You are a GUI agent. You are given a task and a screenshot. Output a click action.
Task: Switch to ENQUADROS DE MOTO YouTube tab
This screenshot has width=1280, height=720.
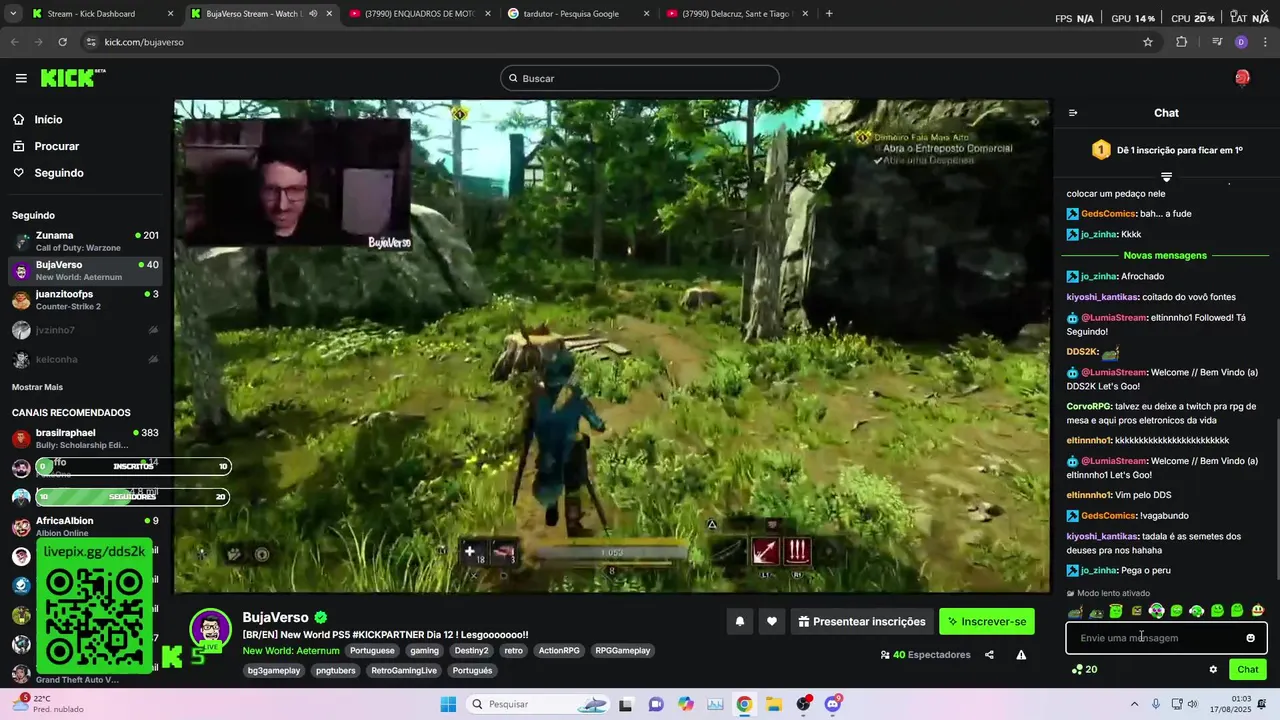point(420,14)
